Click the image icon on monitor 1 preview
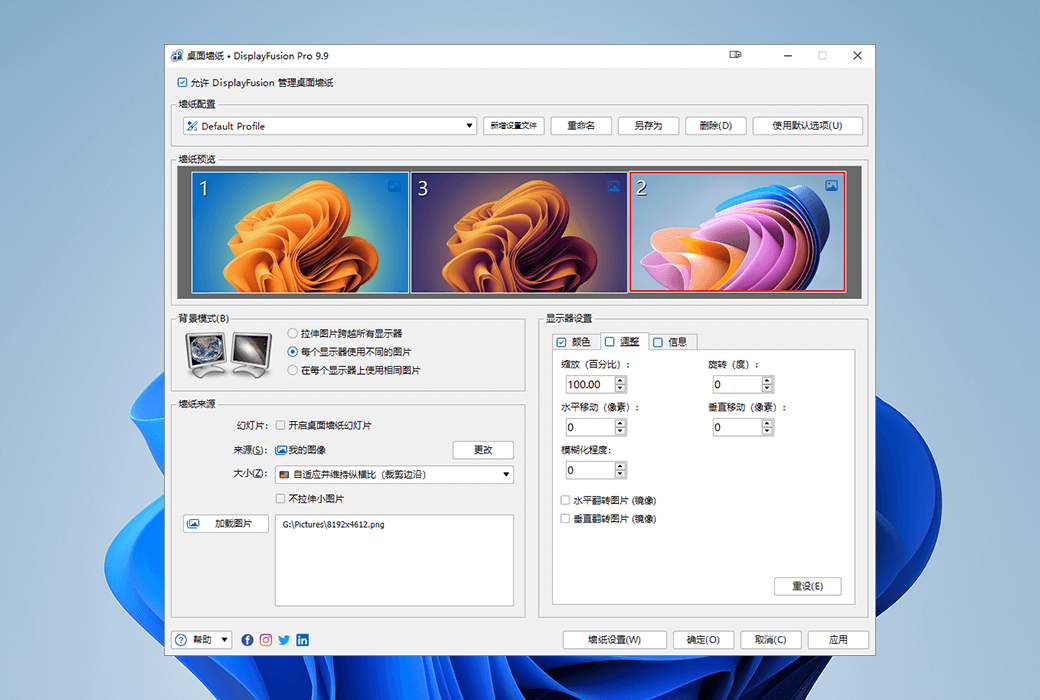The height and width of the screenshot is (700, 1040). [394, 186]
